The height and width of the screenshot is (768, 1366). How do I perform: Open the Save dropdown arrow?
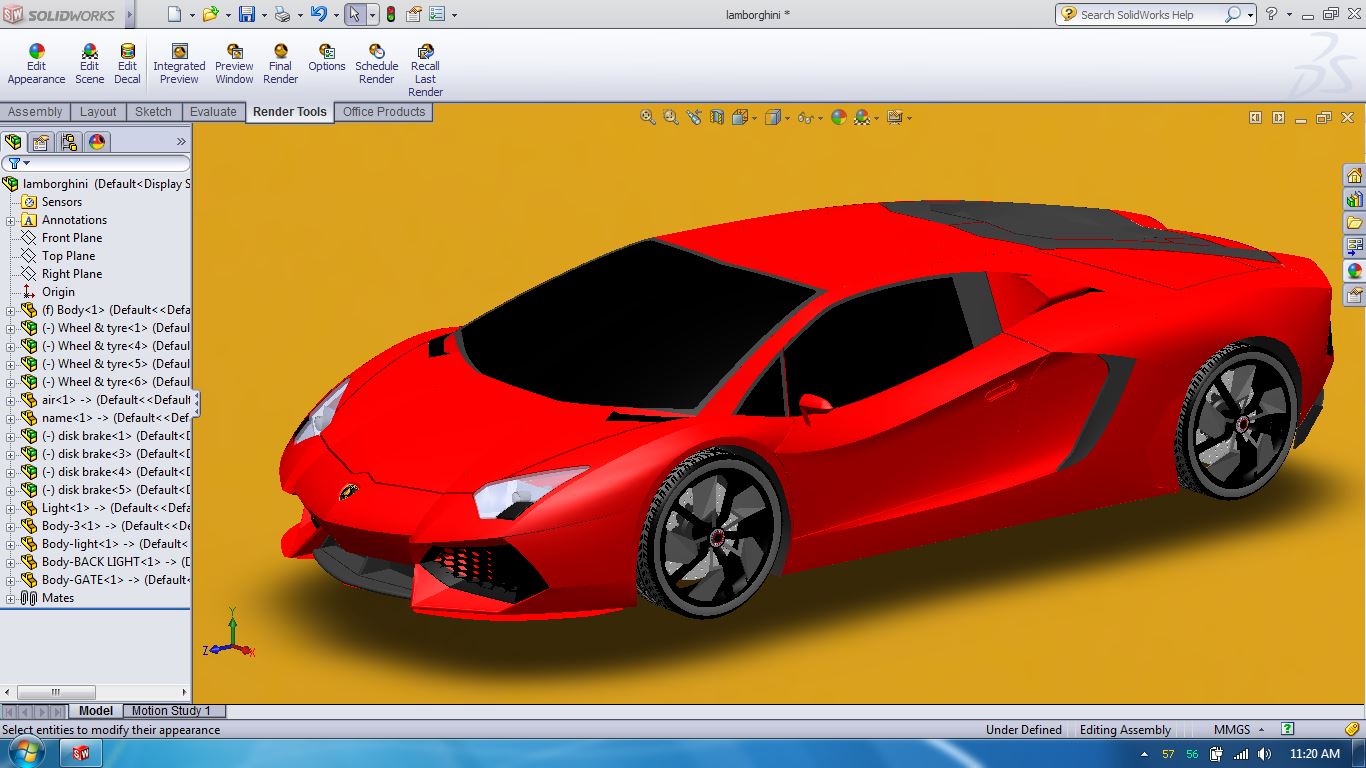264,15
